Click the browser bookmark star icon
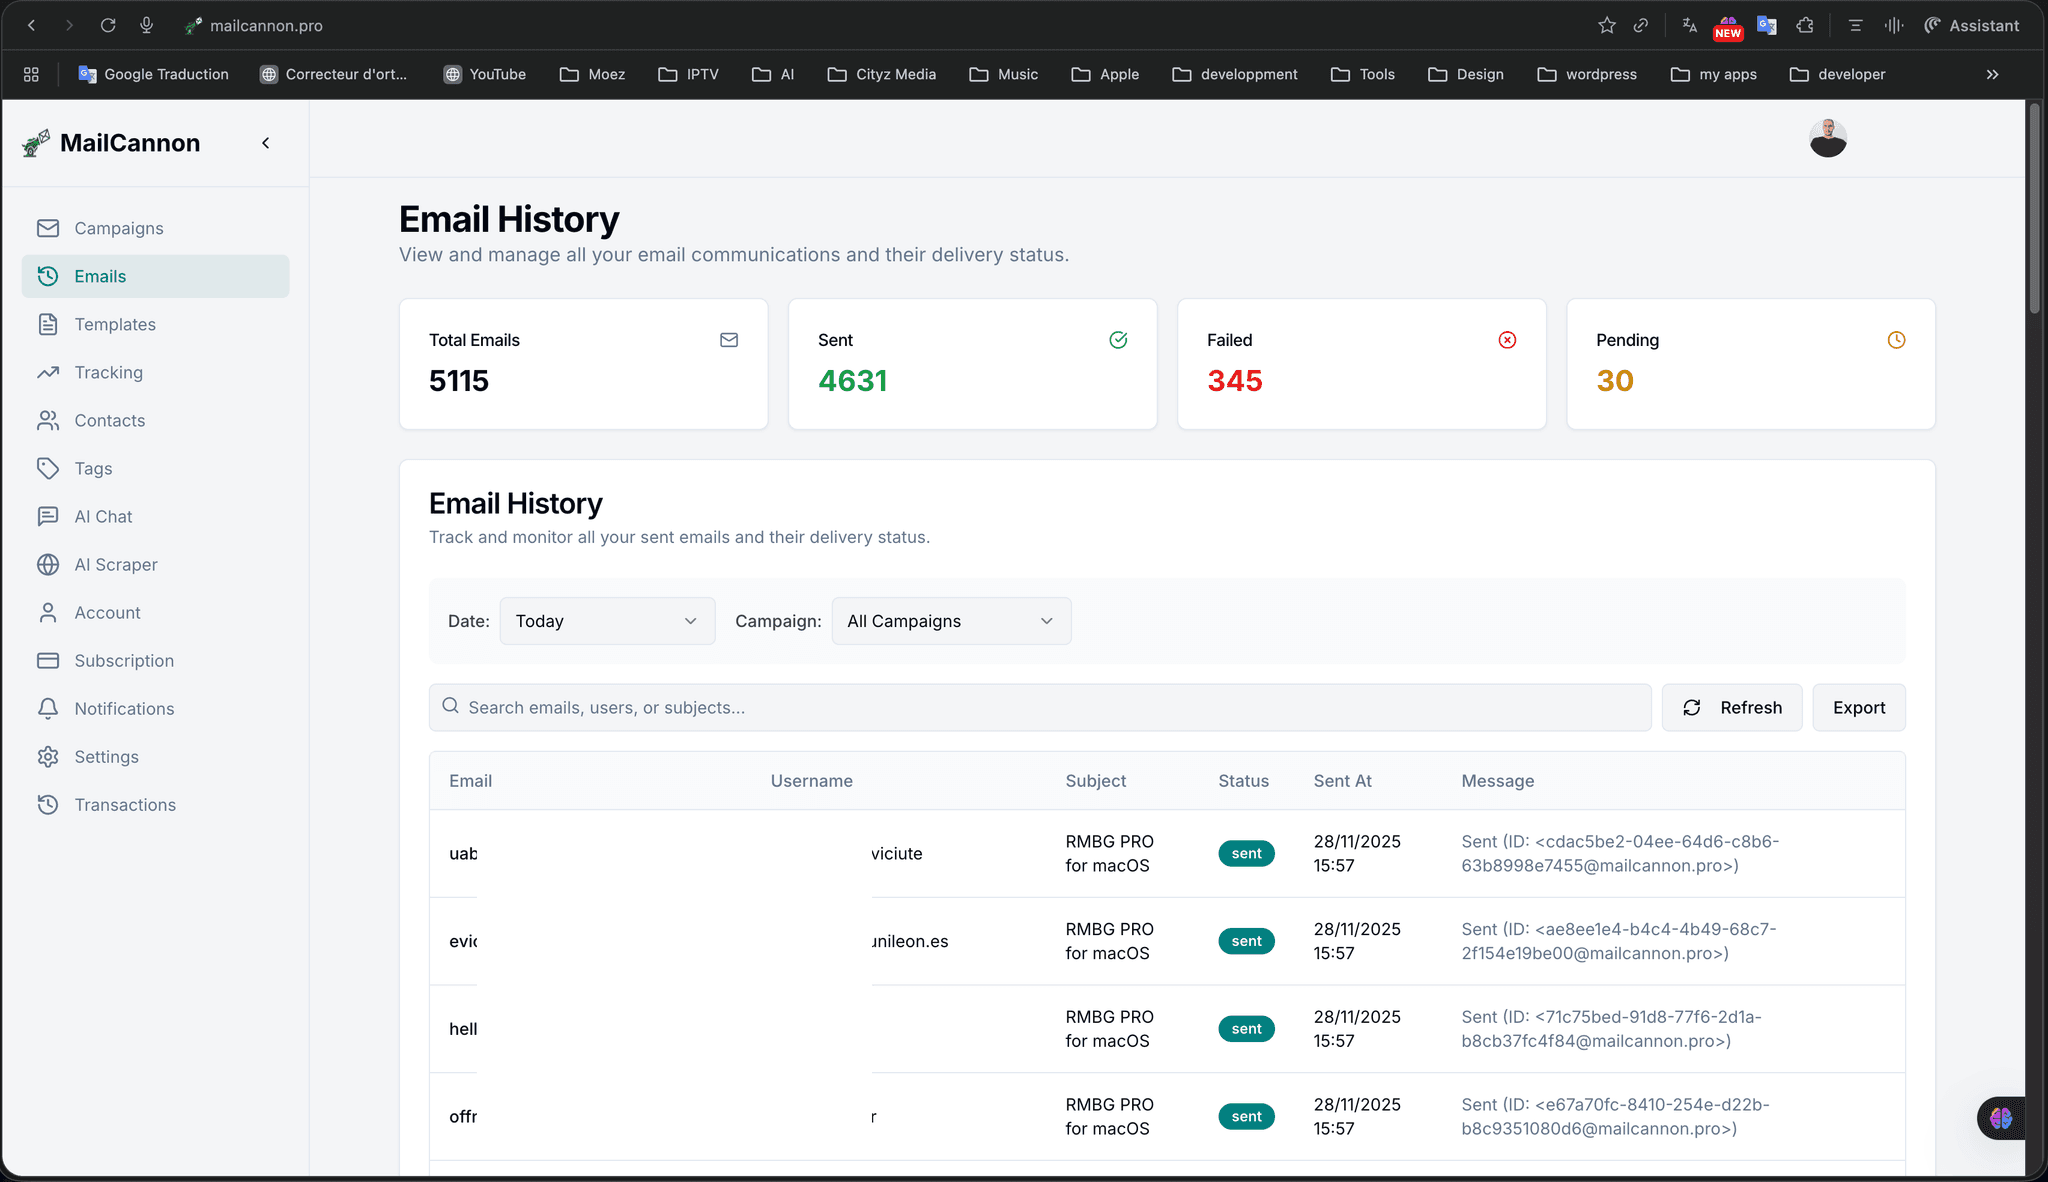The width and height of the screenshot is (2048, 1182). pyautogui.click(x=1606, y=26)
